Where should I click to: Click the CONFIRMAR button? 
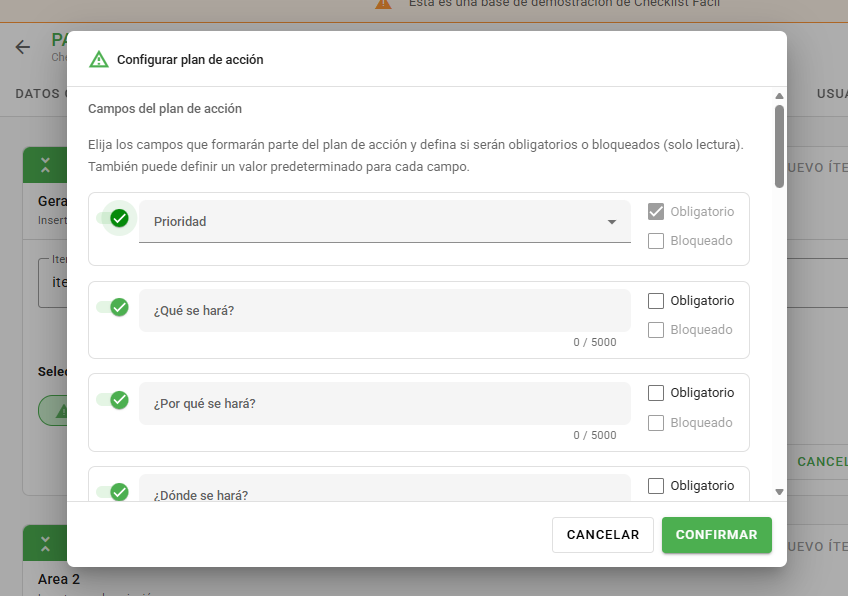[717, 535]
